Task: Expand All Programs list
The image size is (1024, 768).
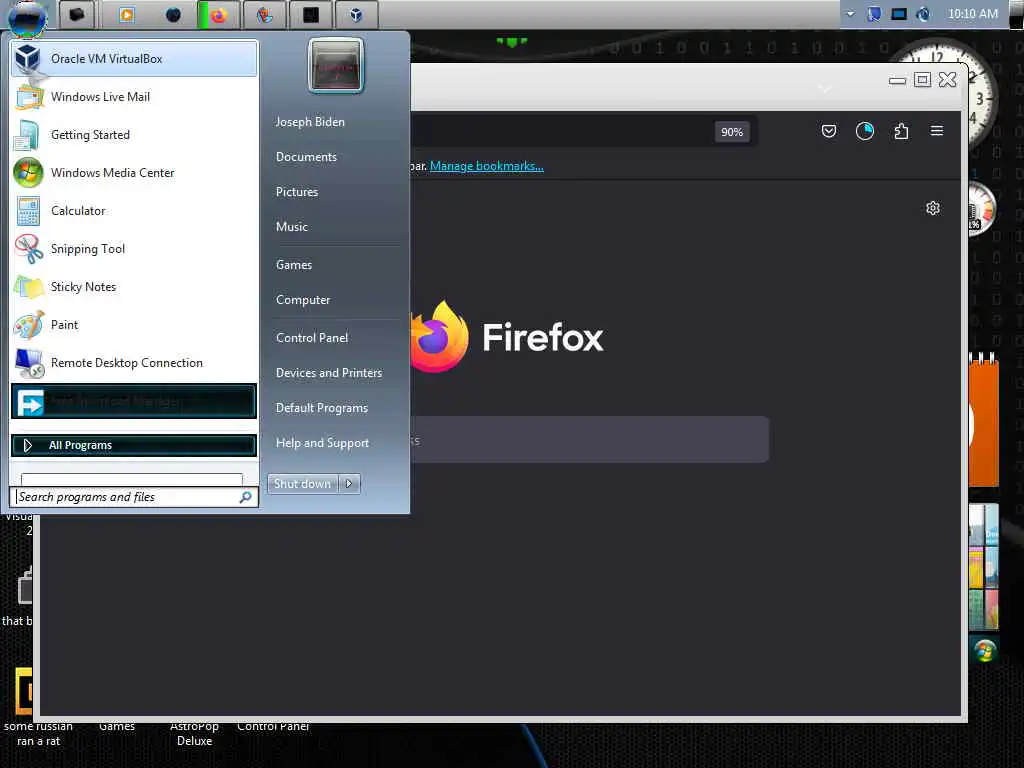Action: pyautogui.click(x=134, y=445)
